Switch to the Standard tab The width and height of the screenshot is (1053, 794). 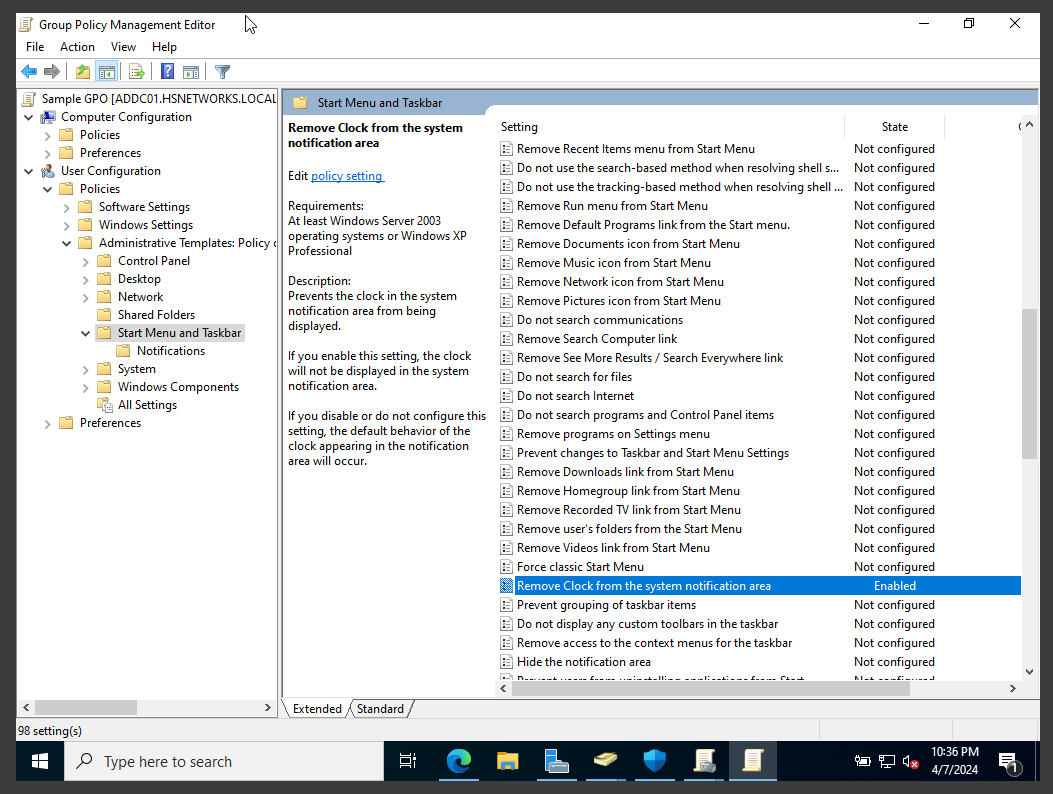click(380, 708)
